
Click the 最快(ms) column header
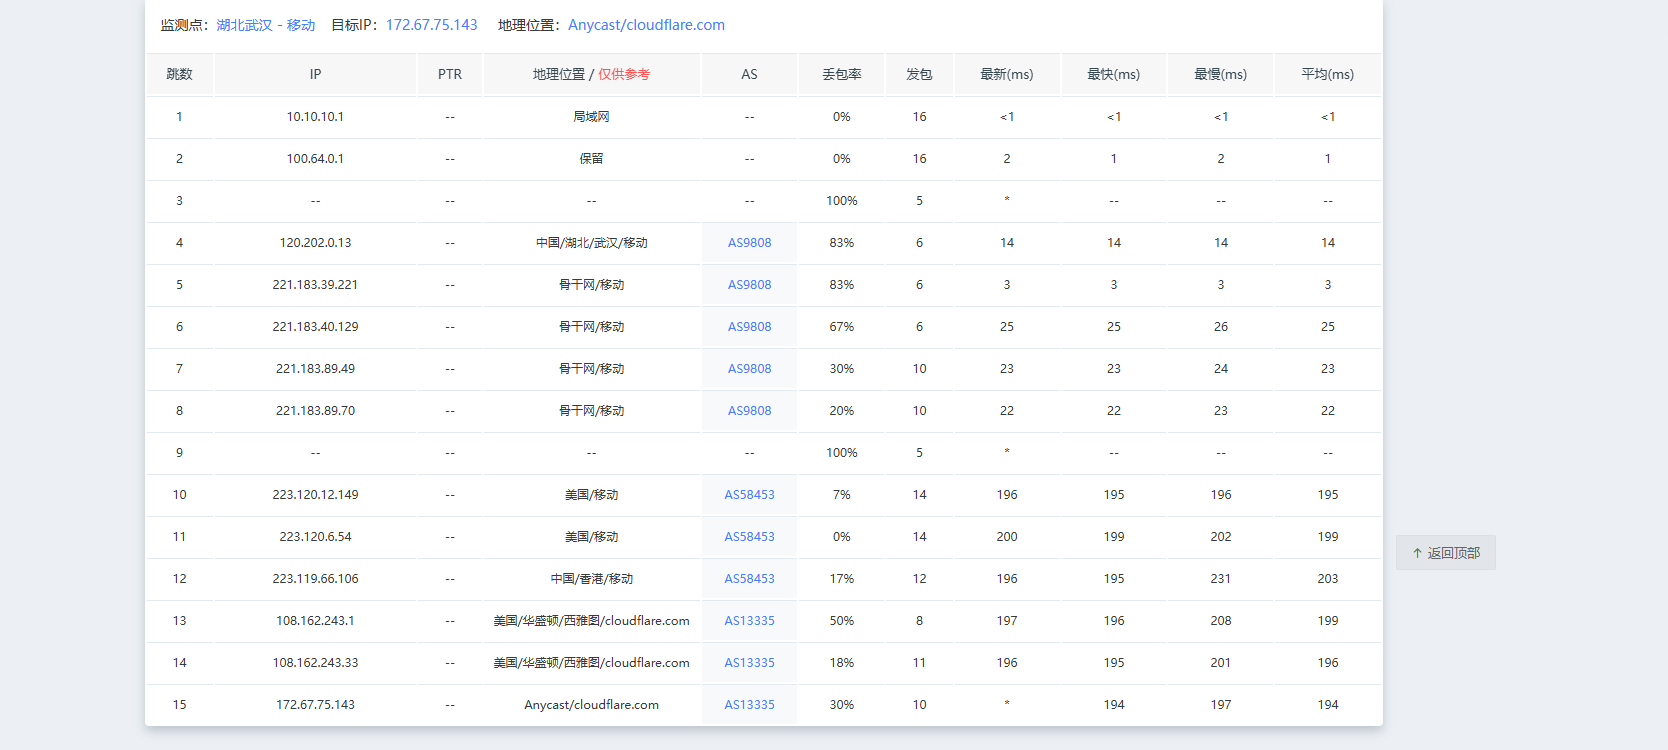tap(1114, 74)
